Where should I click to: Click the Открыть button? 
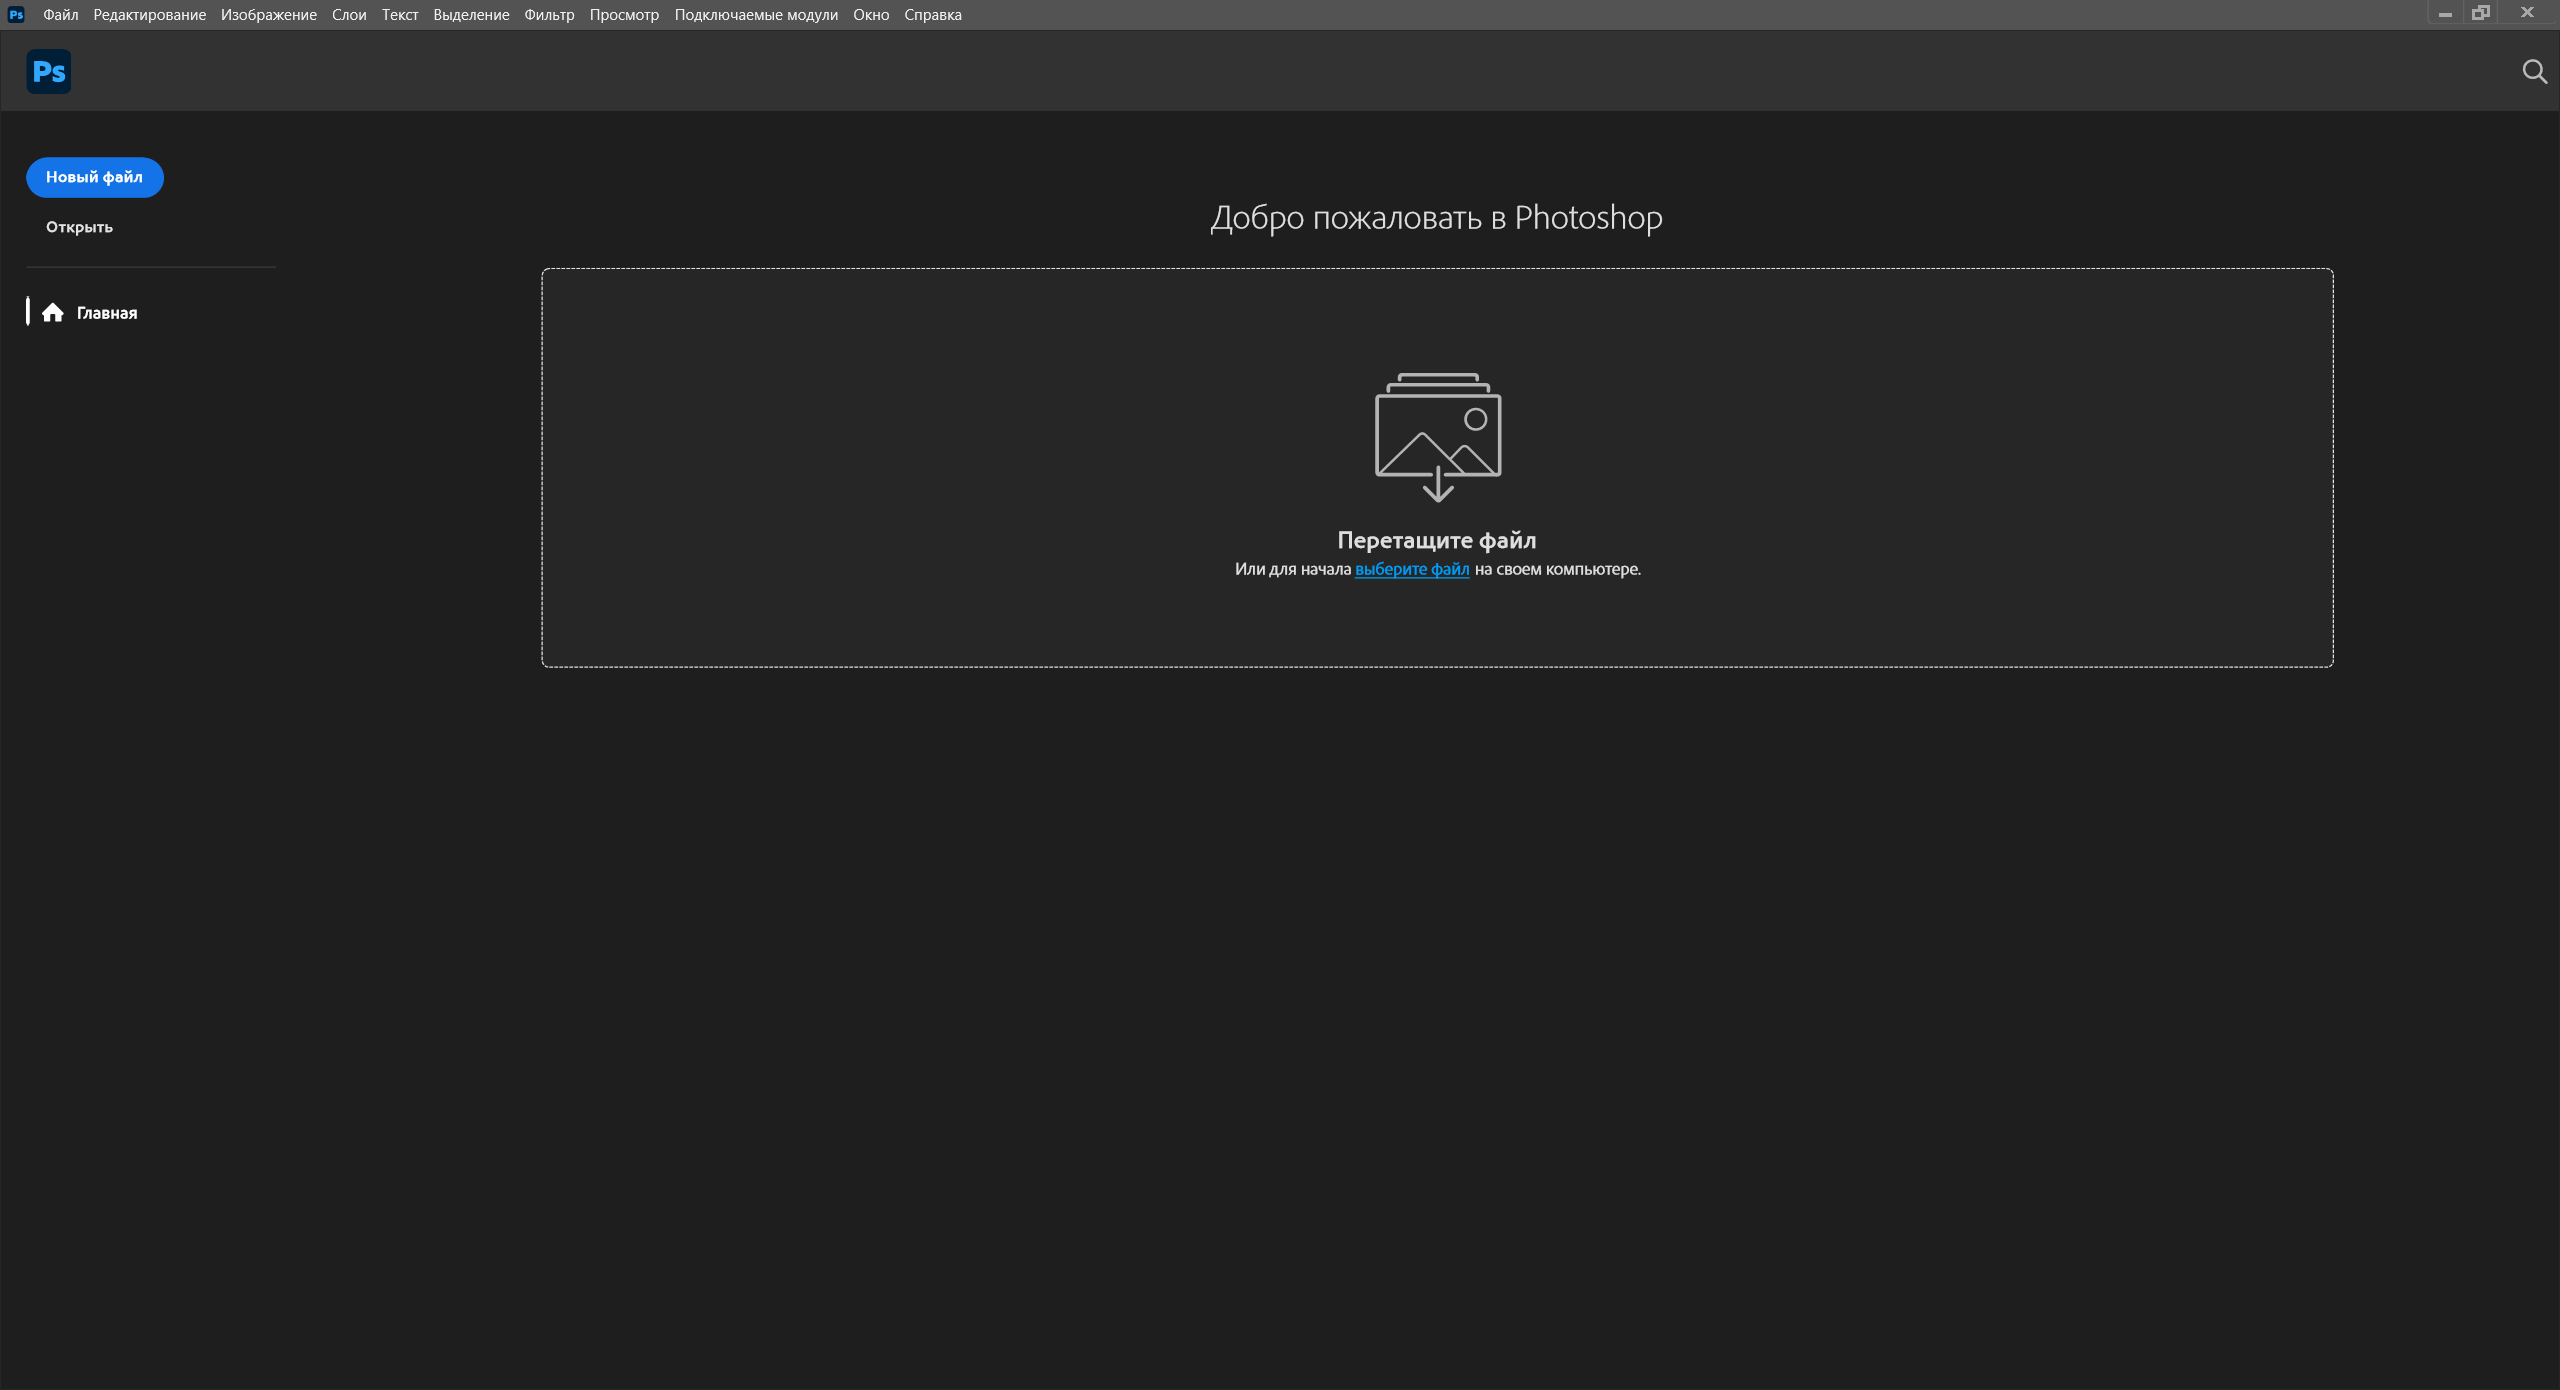pyautogui.click(x=79, y=227)
